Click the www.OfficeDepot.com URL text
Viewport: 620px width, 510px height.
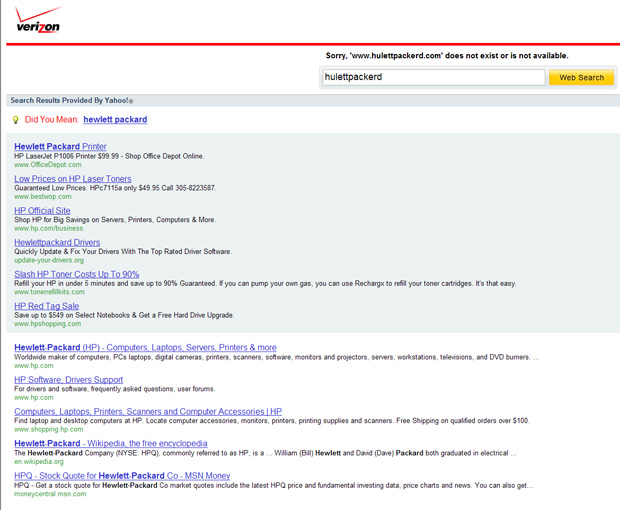point(48,164)
